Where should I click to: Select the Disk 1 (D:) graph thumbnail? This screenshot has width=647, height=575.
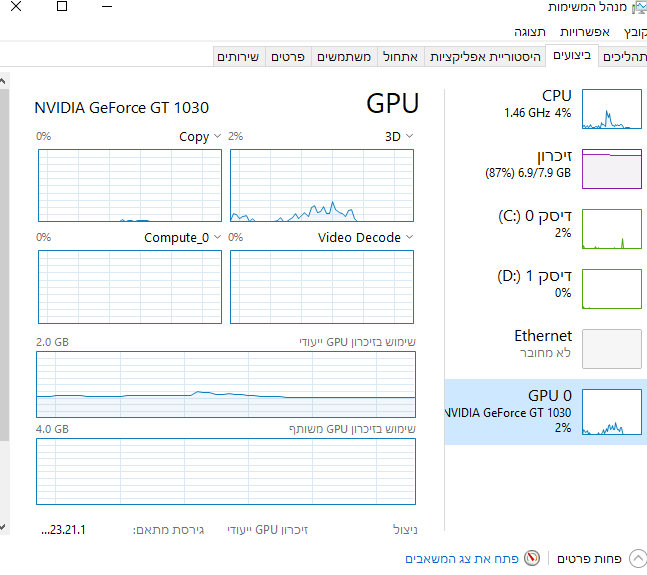pyautogui.click(x=611, y=289)
